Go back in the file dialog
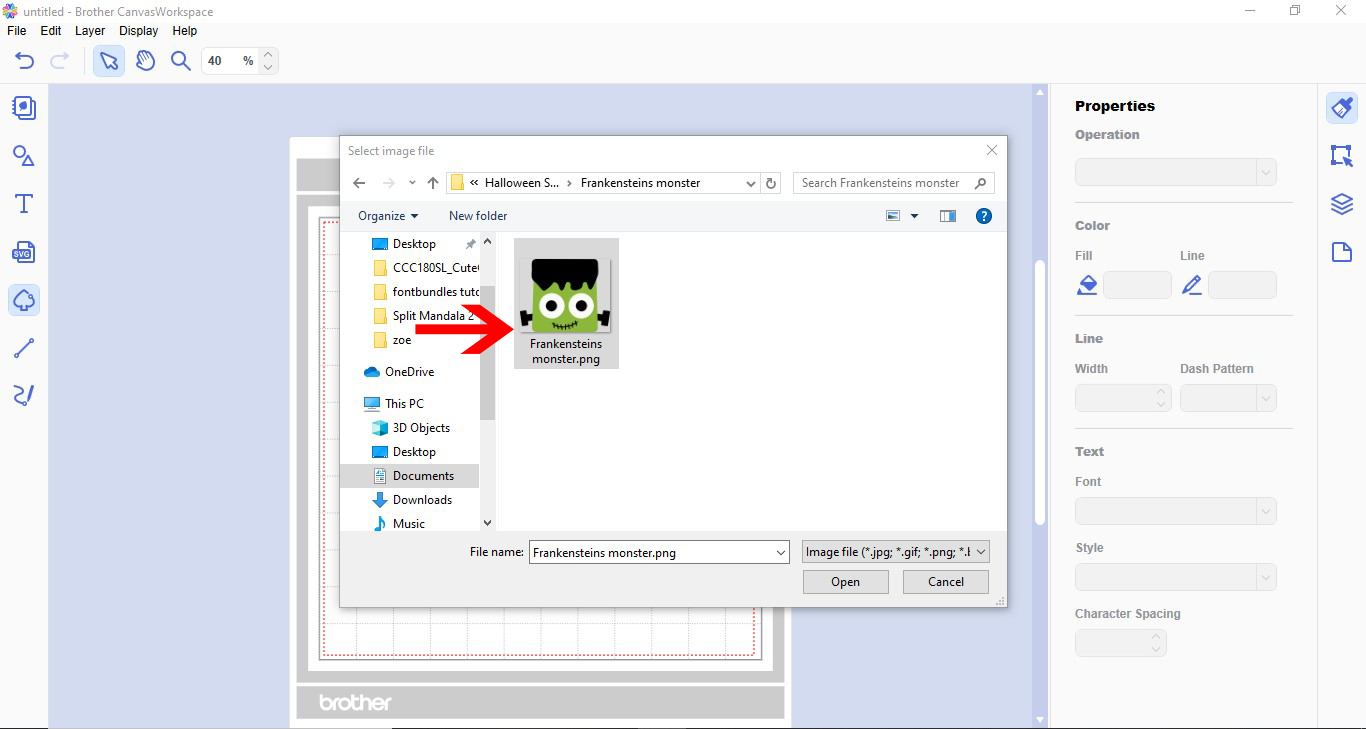 click(359, 183)
